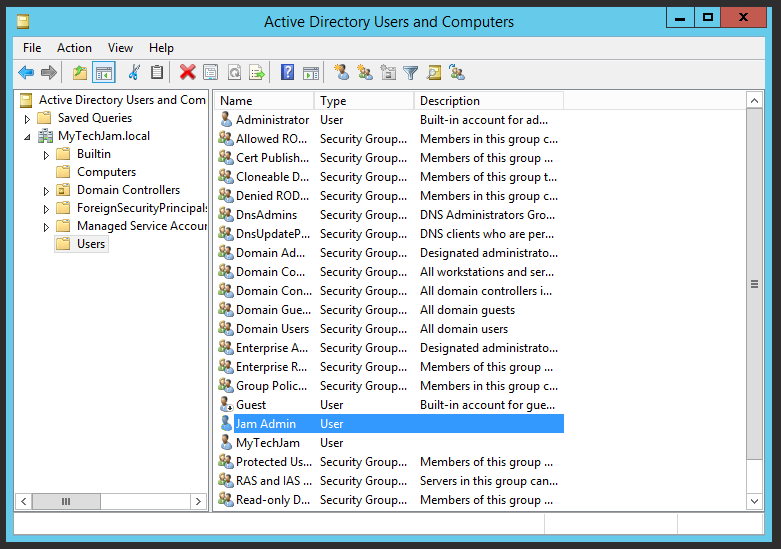This screenshot has width=781, height=549.
Task: Expand the Builtin container
Action: [x=46, y=155]
